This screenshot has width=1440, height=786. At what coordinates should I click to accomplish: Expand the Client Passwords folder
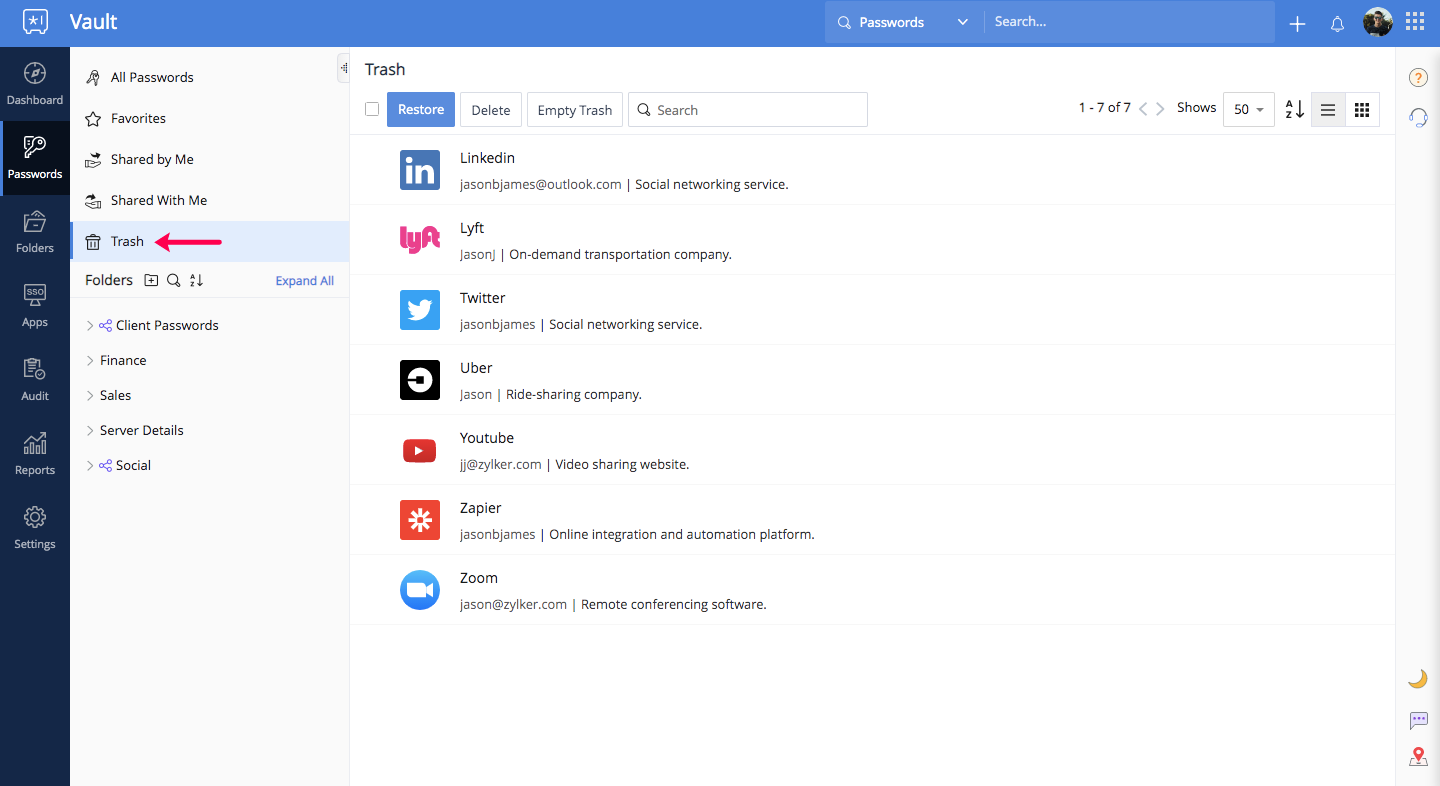tap(90, 326)
